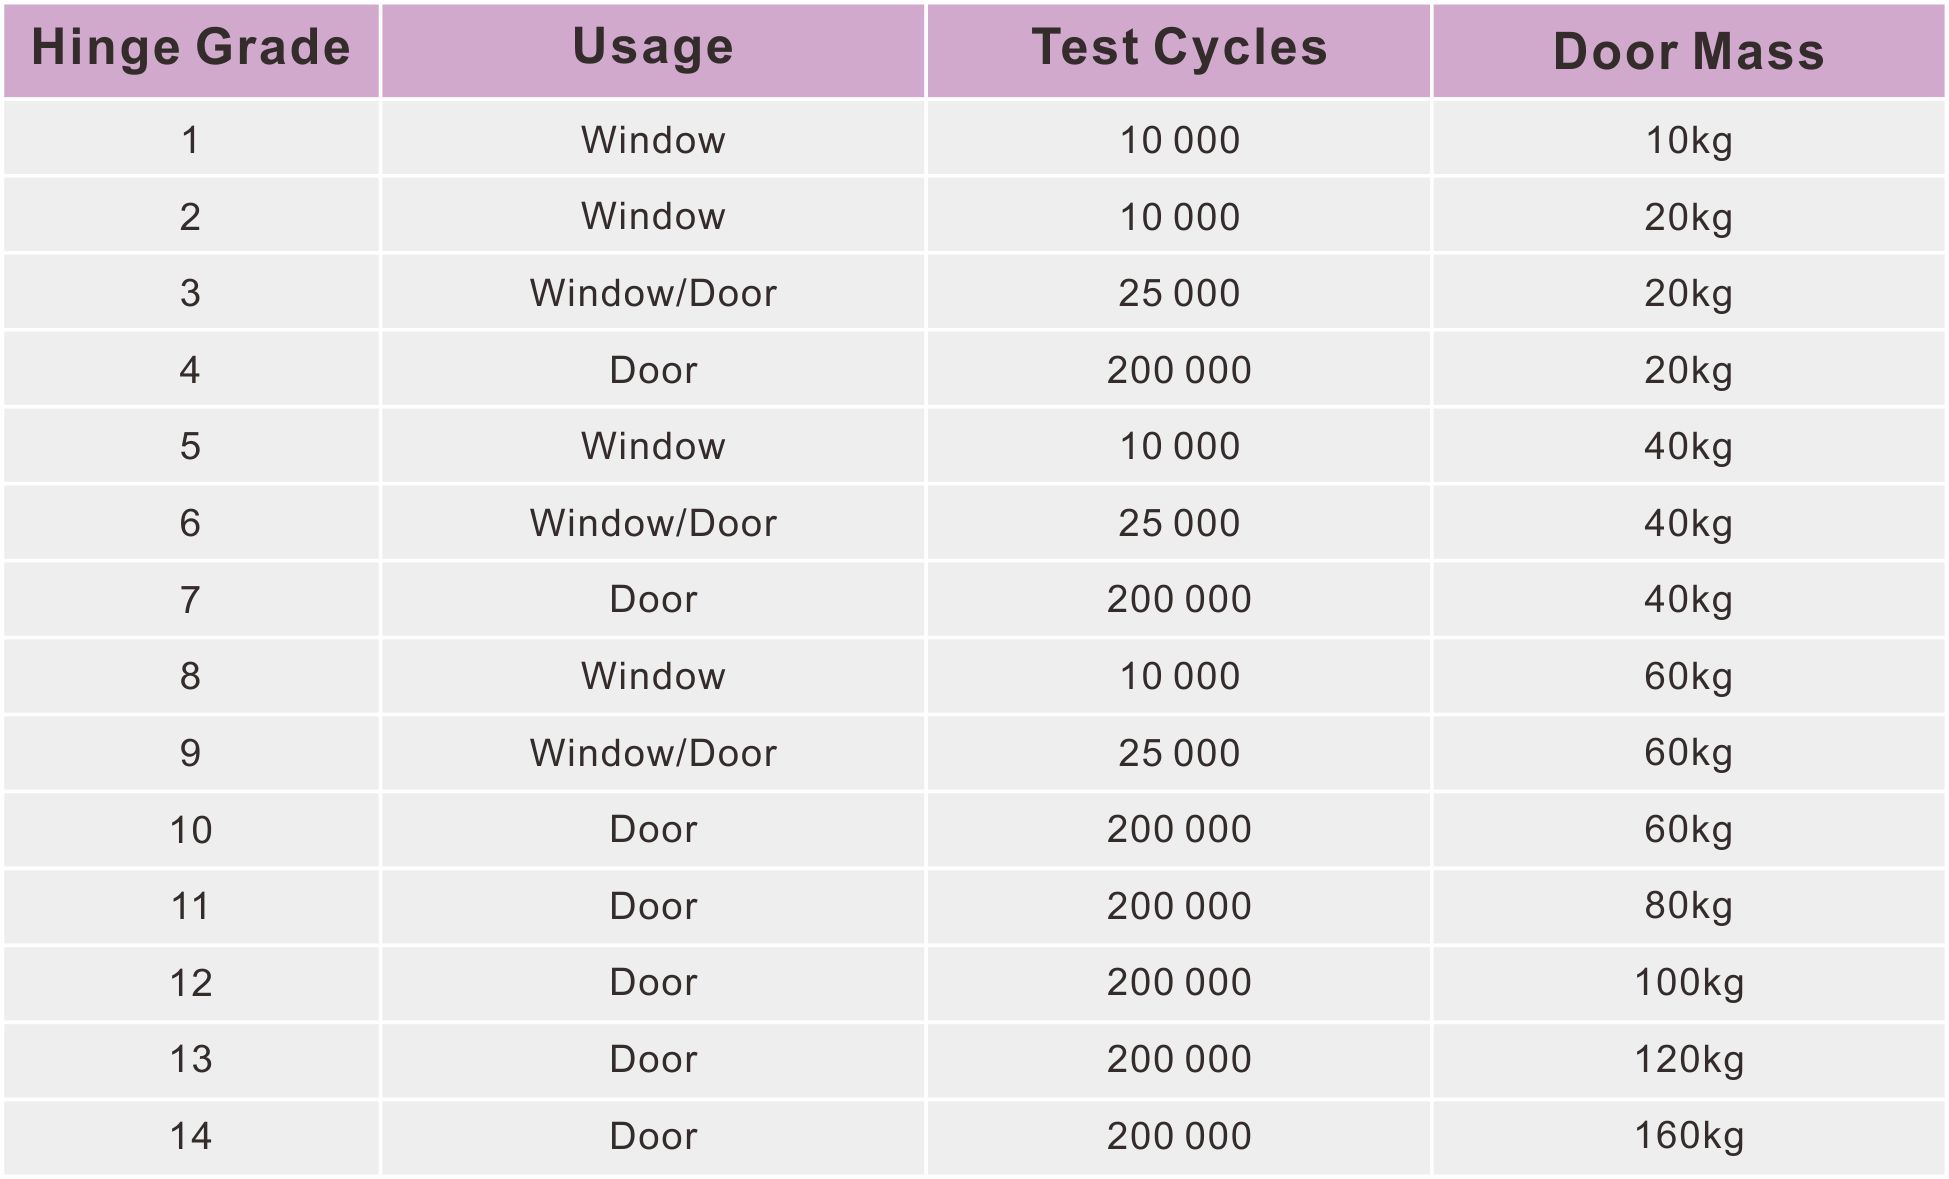Select the Door Mass column header

coord(1688,52)
